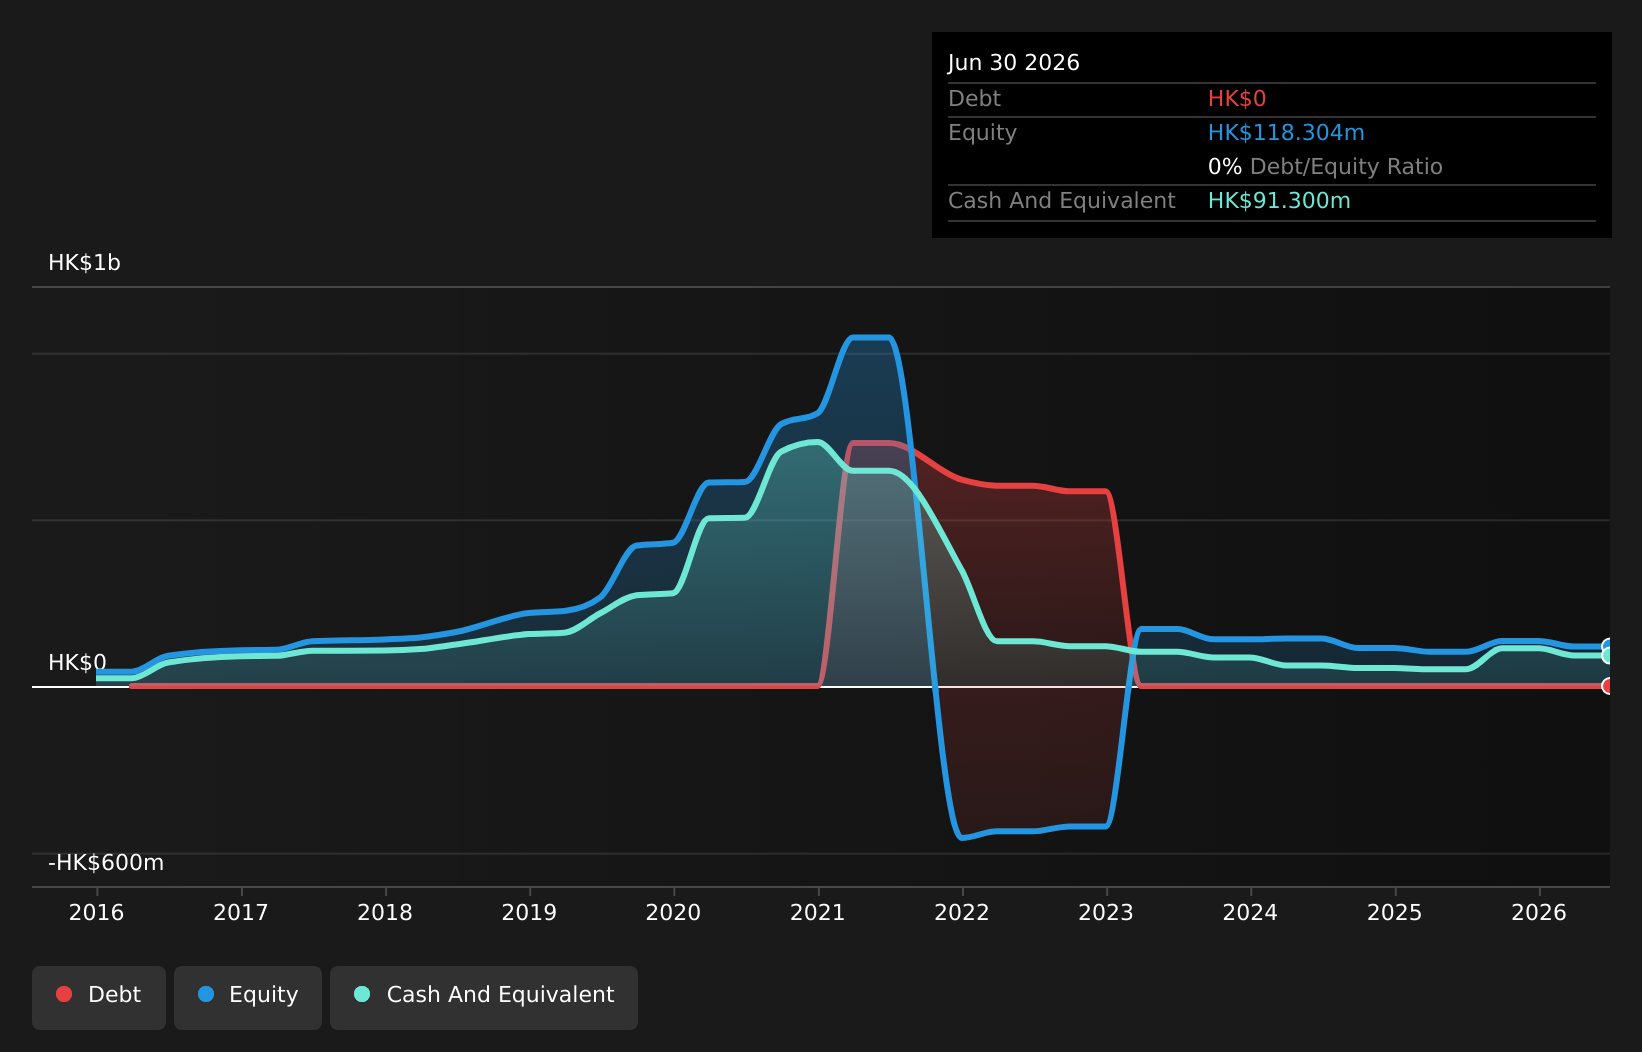The height and width of the screenshot is (1052, 1642).
Task: Select the 2024 x-axis label
Action: coord(1250,912)
